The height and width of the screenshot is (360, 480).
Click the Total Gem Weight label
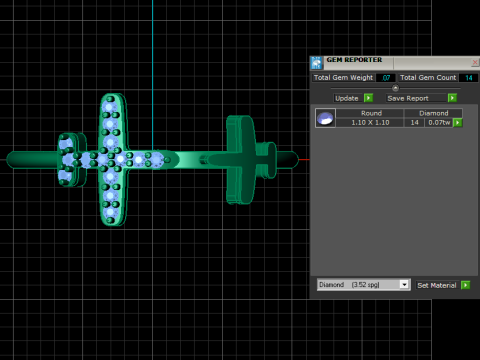[x=343, y=78]
